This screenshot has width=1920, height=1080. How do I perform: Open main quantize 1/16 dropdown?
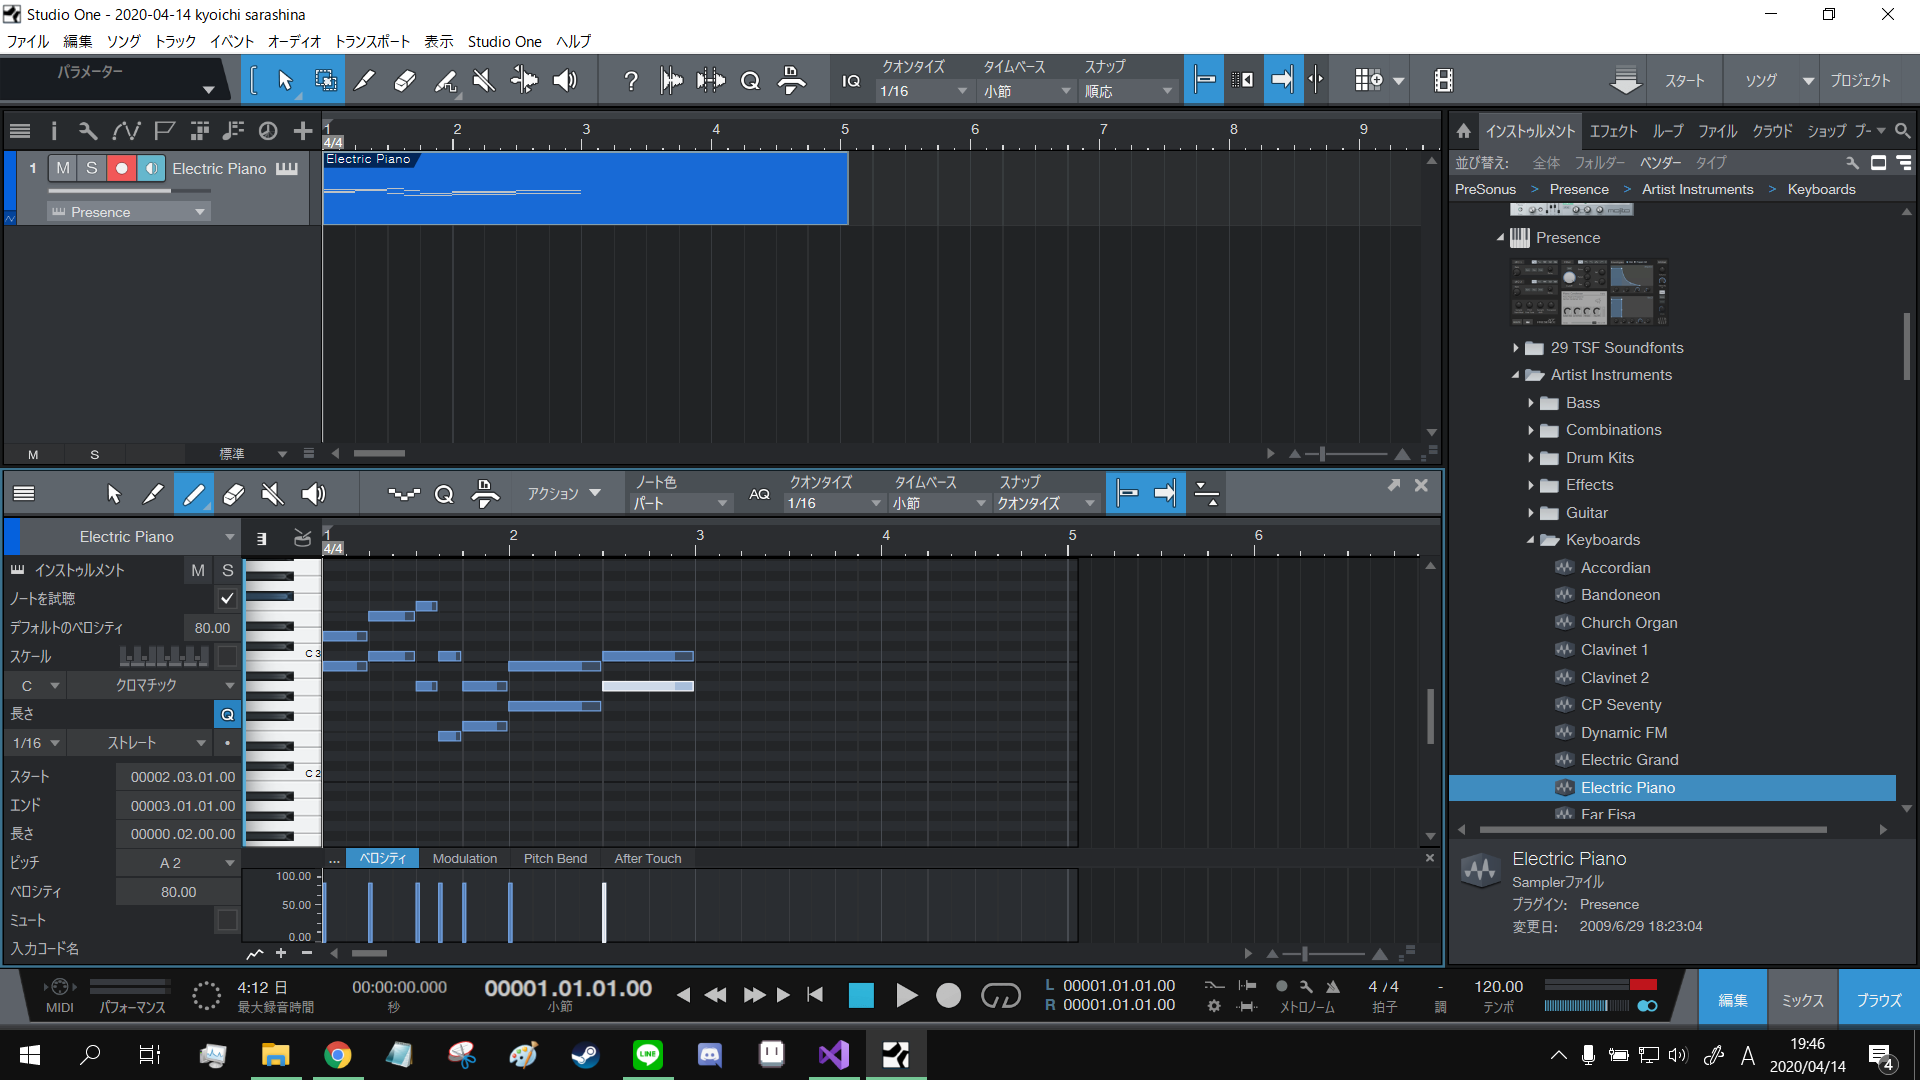click(x=923, y=91)
